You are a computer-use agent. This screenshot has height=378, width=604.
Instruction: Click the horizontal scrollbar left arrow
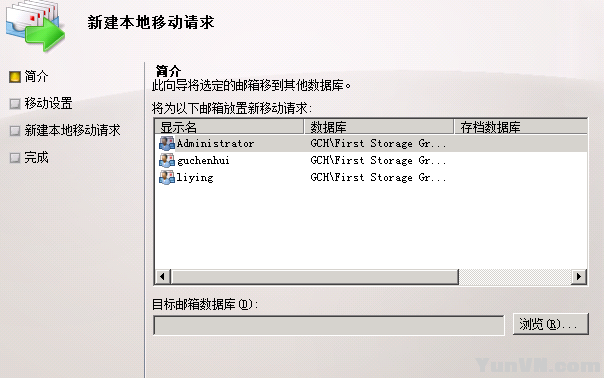tap(163, 277)
